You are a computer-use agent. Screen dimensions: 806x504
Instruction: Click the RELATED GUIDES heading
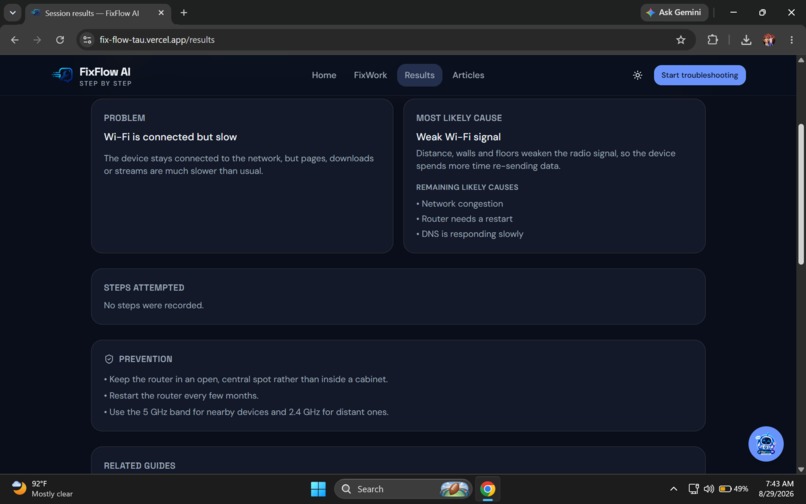[x=139, y=465]
